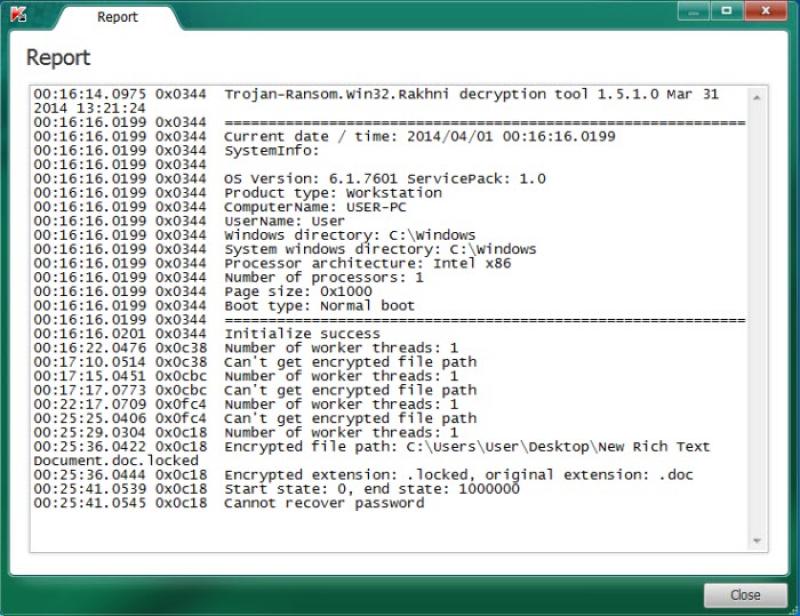Click the "Start state: 0, end state: 1000000" line
Image resolution: width=800 pixels, height=616 pixels.
(x=277, y=489)
